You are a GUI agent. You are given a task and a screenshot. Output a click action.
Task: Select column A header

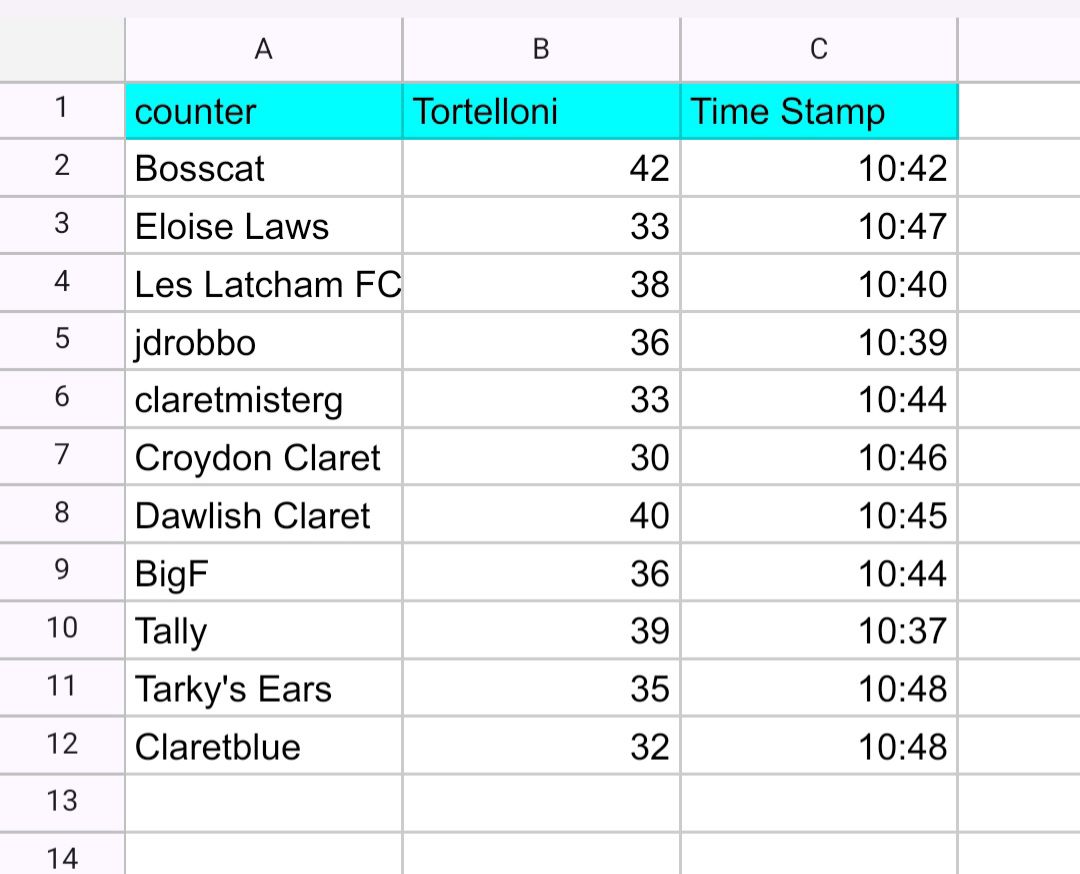263,50
